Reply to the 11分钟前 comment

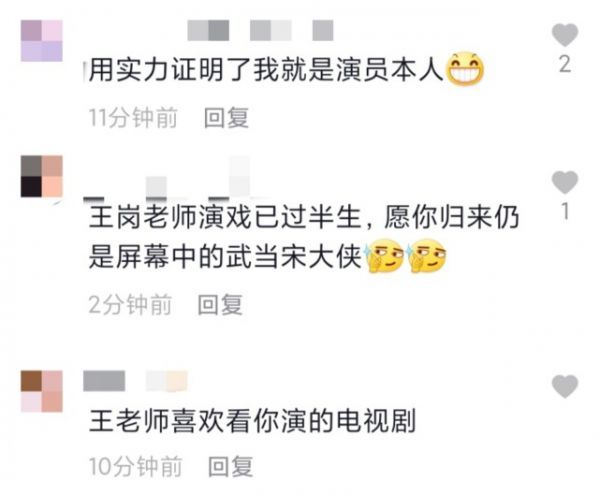(x=227, y=117)
